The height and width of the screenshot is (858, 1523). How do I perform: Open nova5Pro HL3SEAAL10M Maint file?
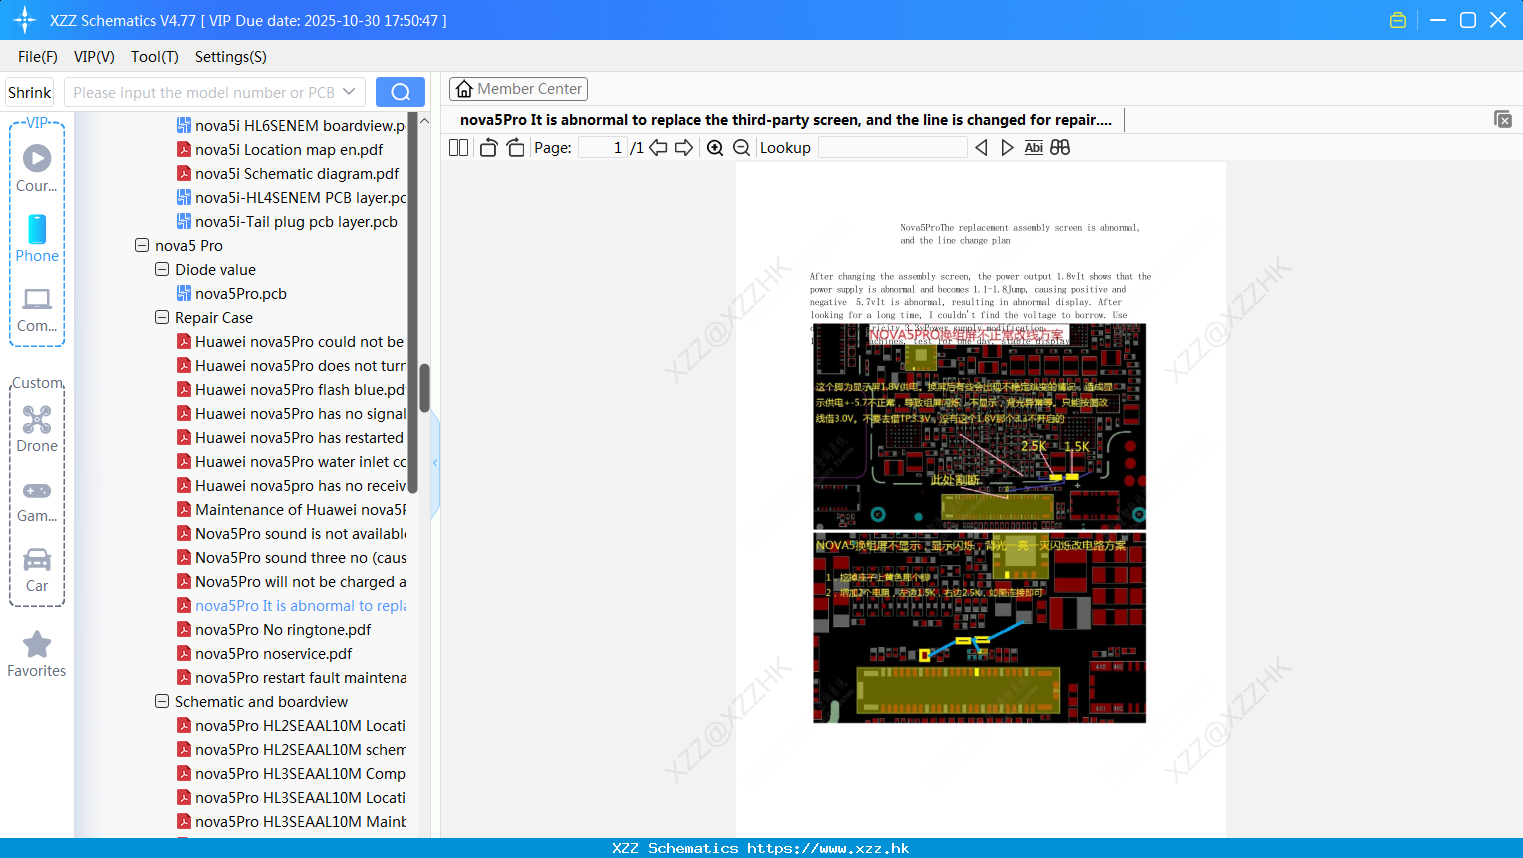(291, 821)
